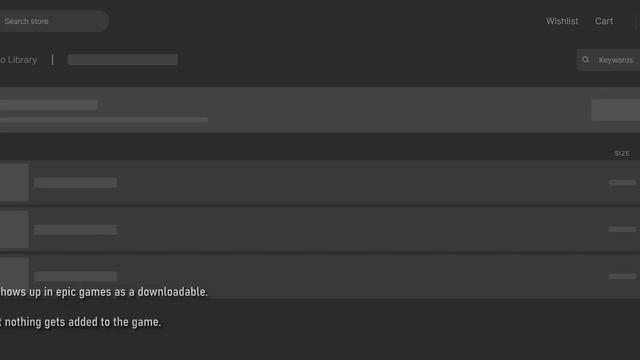Open the Wishlist page
The height and width of the screenshot is (360, 640).
(x=562, y=21)
